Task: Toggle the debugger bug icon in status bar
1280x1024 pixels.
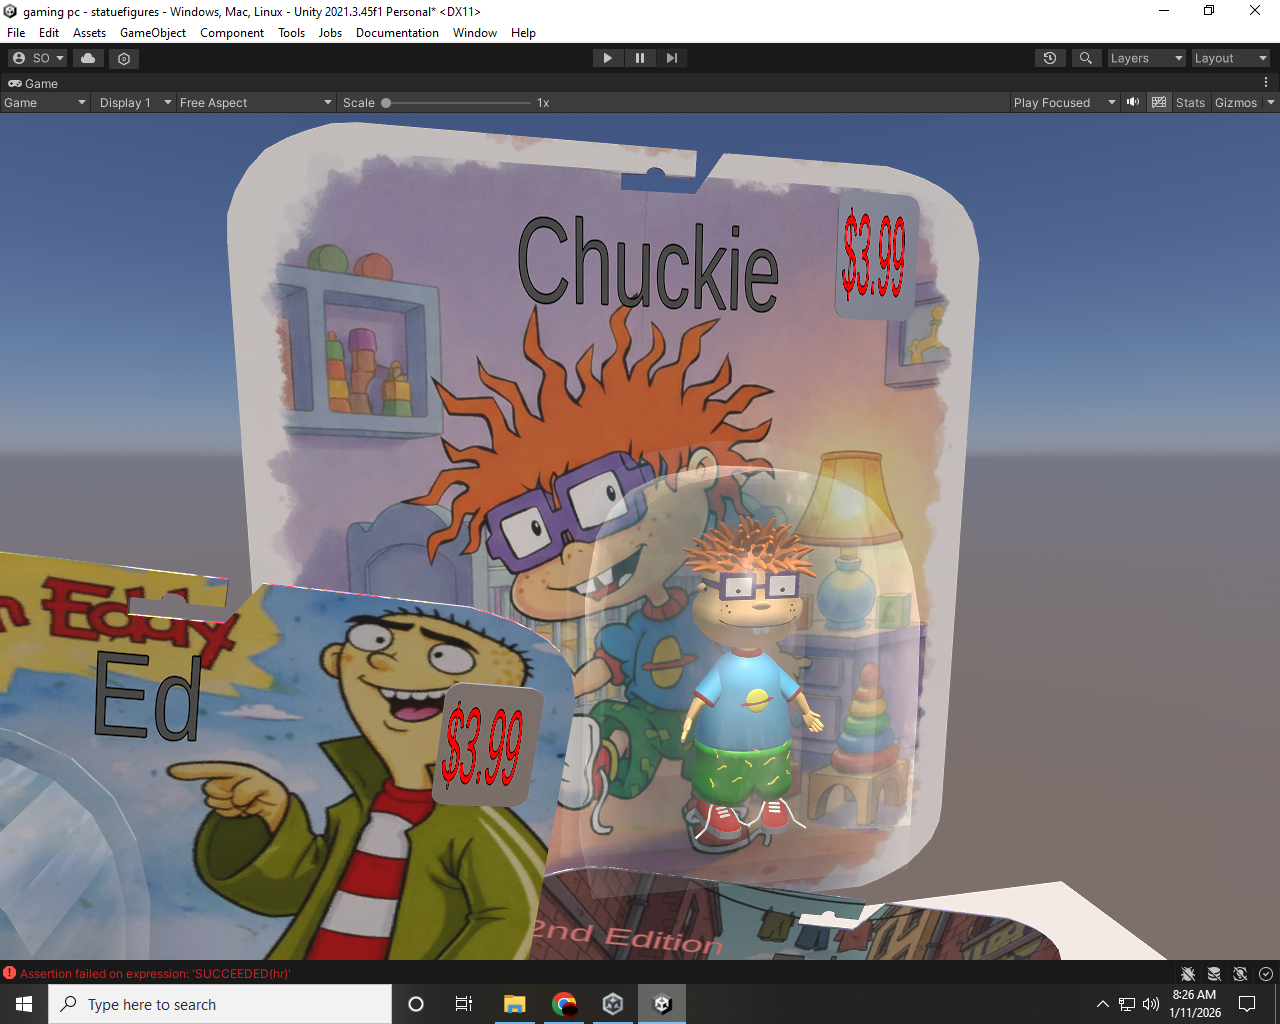Action: [x=1188, y=973]
